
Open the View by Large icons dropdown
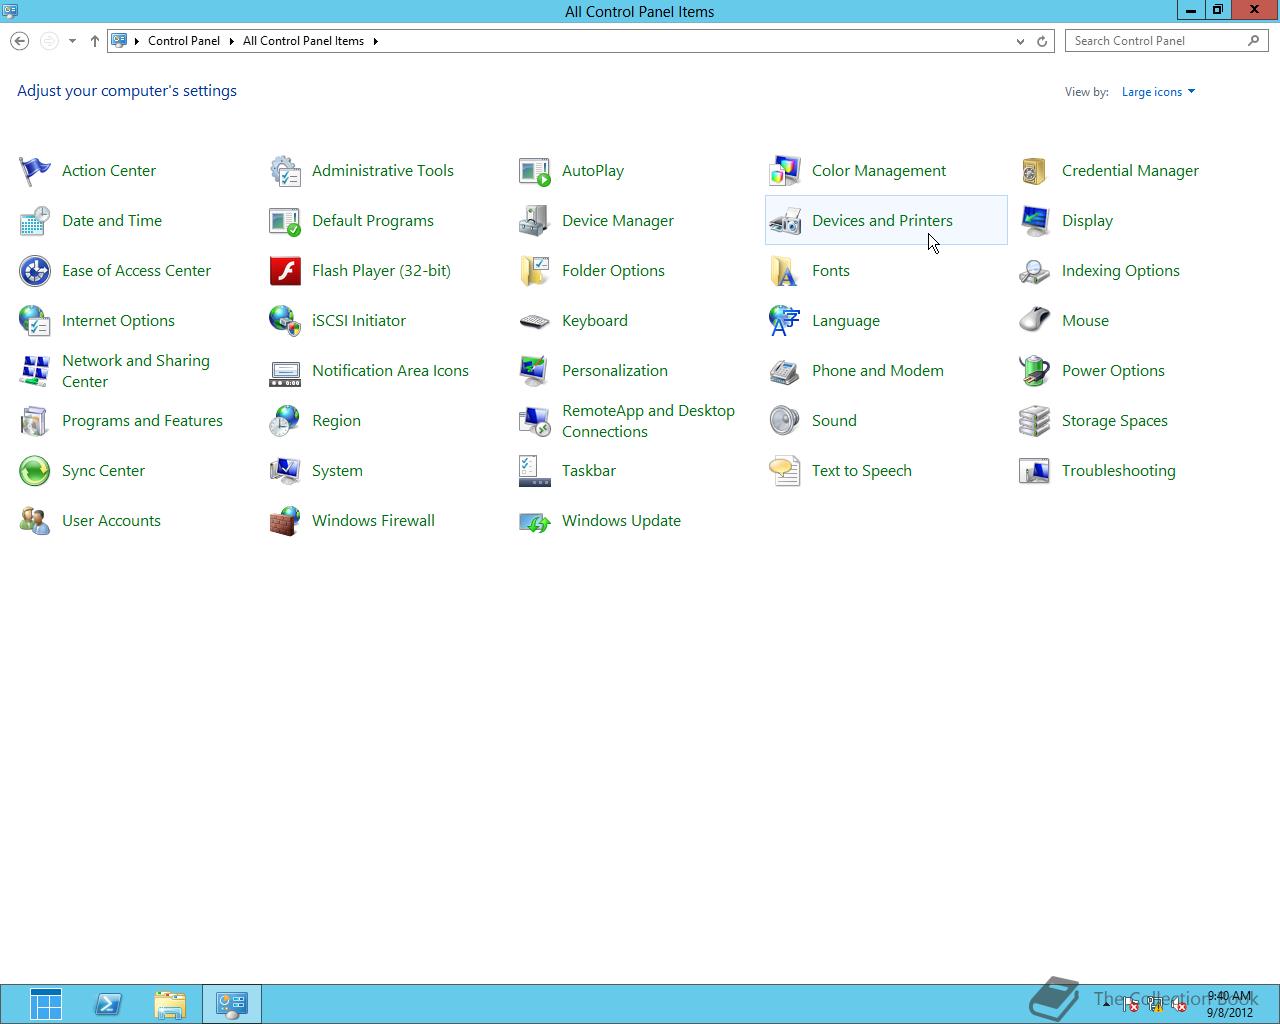1158,92
